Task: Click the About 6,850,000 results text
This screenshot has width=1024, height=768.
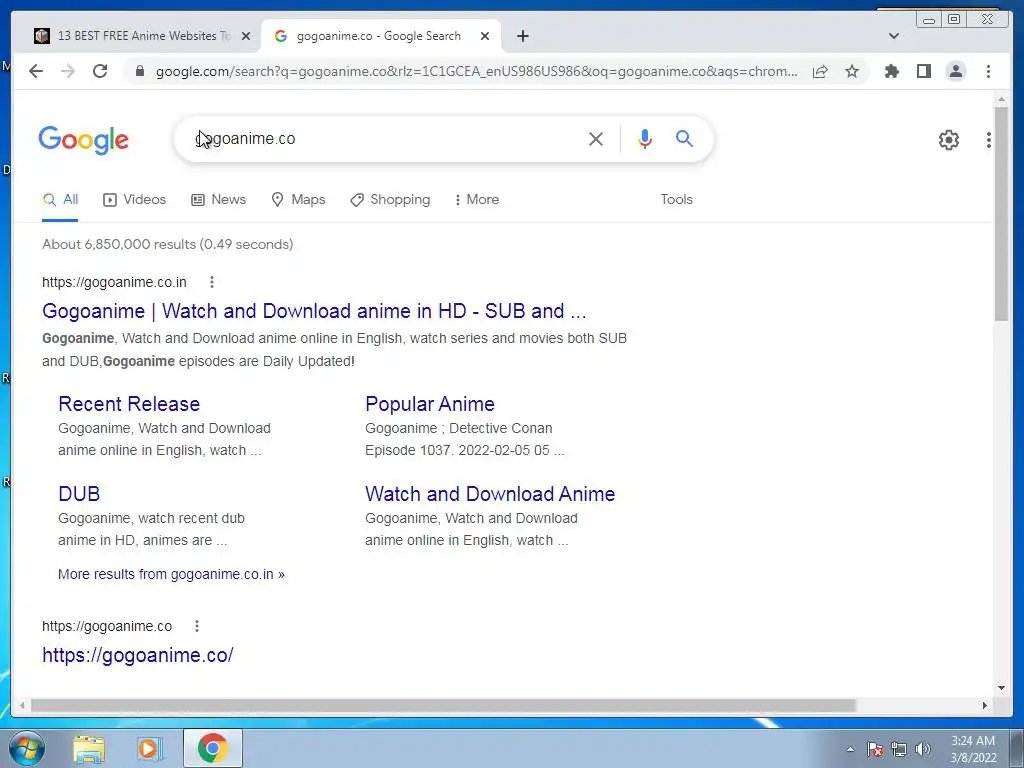Action: tap(168, 244)
